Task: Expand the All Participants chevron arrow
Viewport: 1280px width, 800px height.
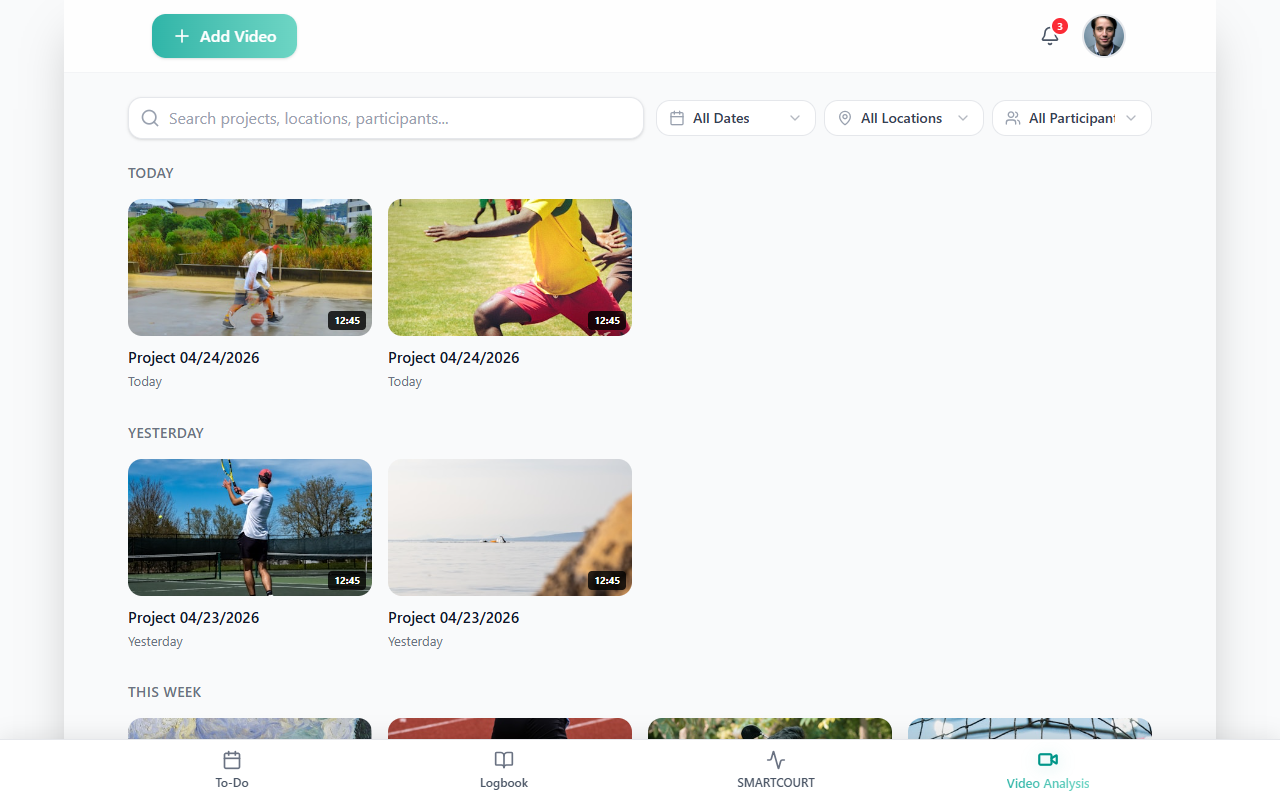Action: point(1131,118)
